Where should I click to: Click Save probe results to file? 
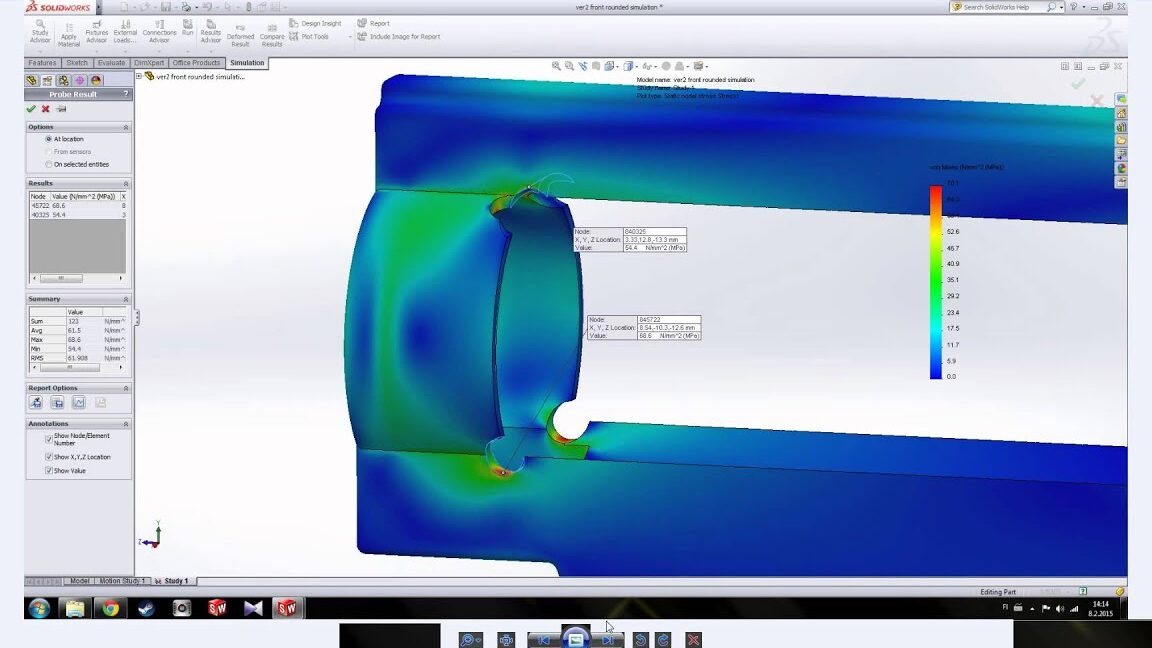click(x=57, y=403)
